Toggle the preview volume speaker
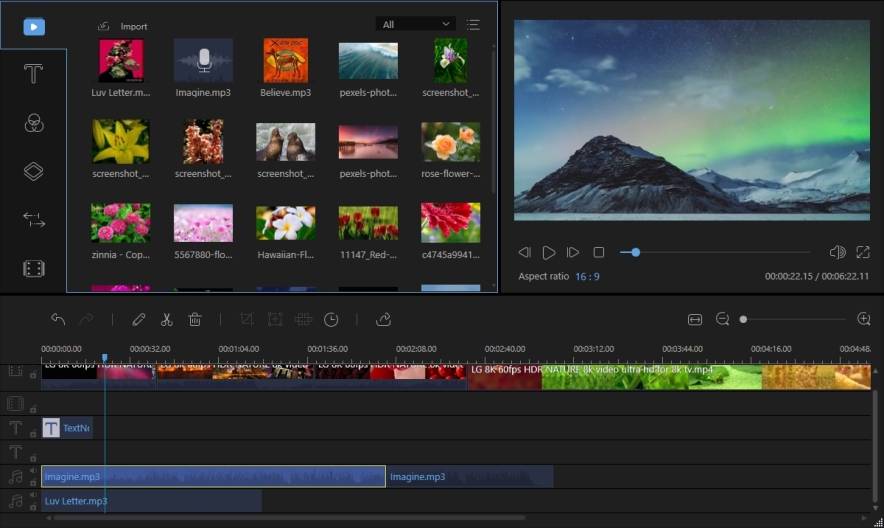The width and height of the screenshot is (884, 528). [837, 253]
